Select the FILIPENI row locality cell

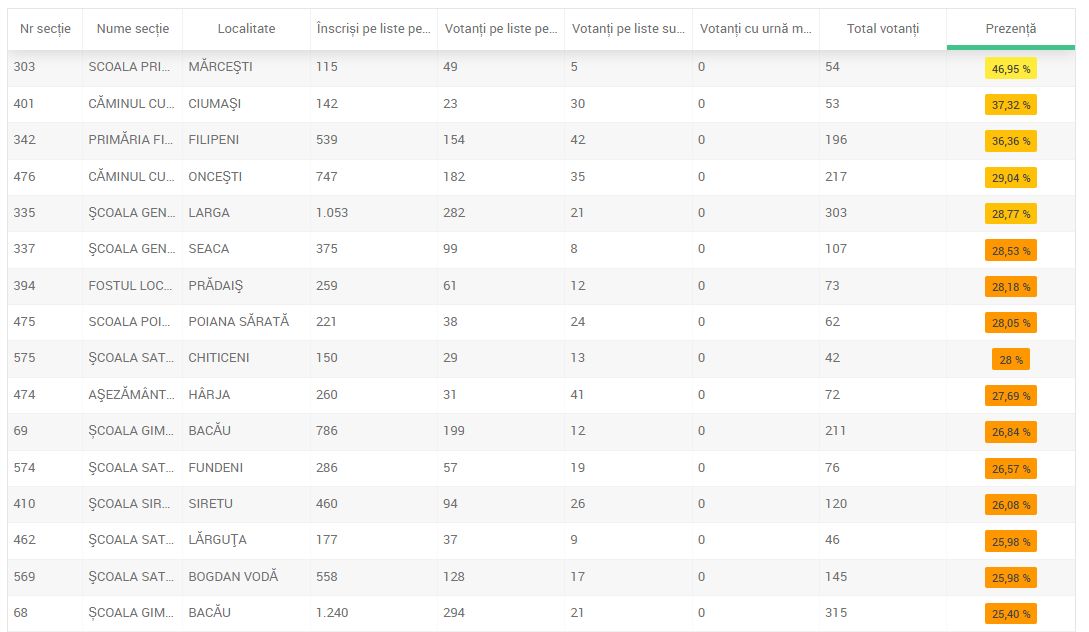[213, 140]
